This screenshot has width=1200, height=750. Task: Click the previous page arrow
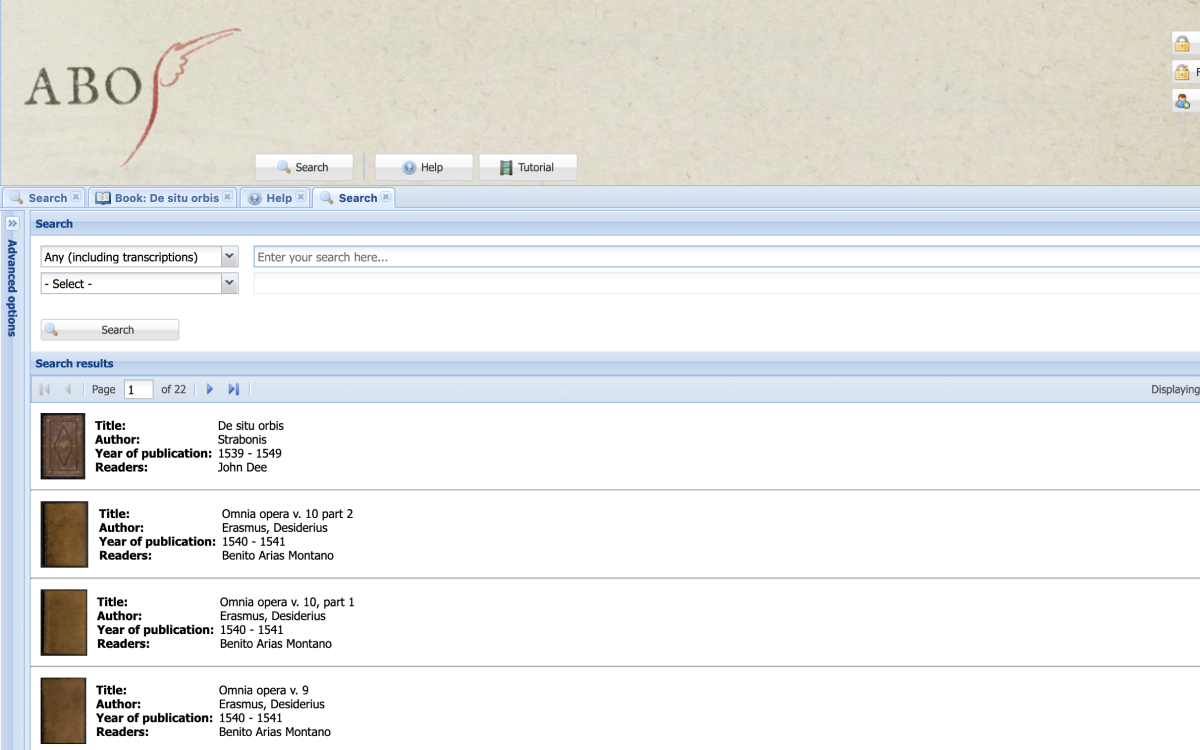click(x=66, y=389)
